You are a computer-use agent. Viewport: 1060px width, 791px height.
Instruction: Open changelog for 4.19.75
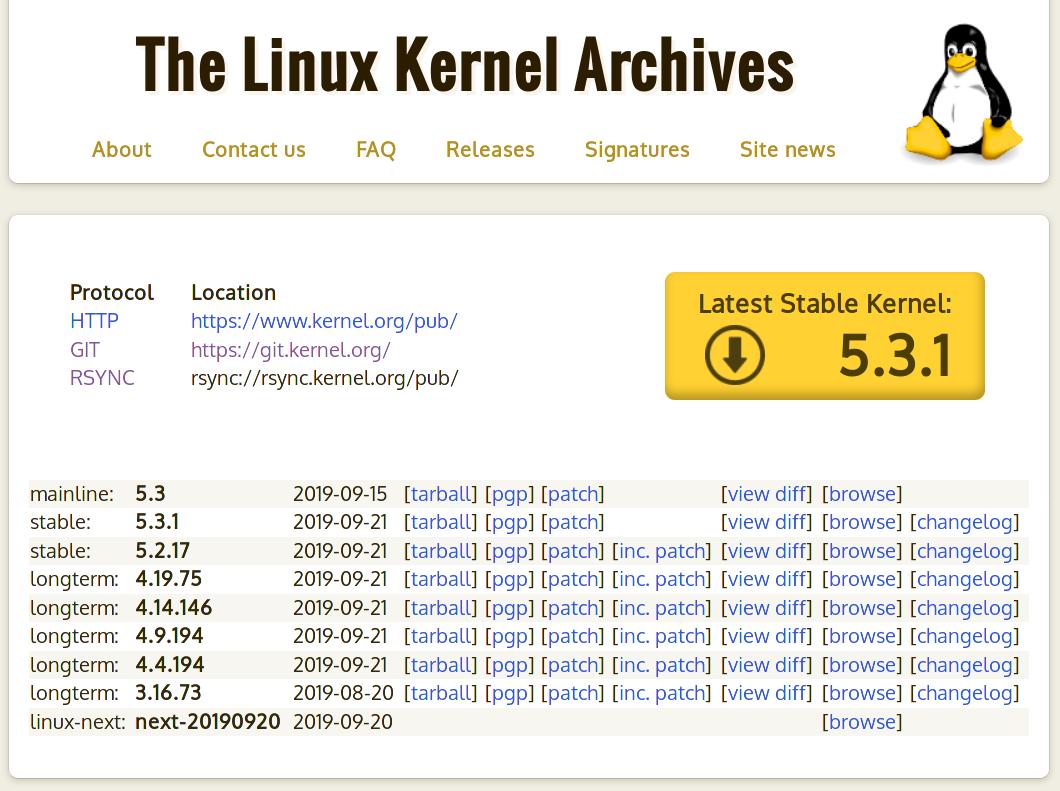[x=965, y=579]
